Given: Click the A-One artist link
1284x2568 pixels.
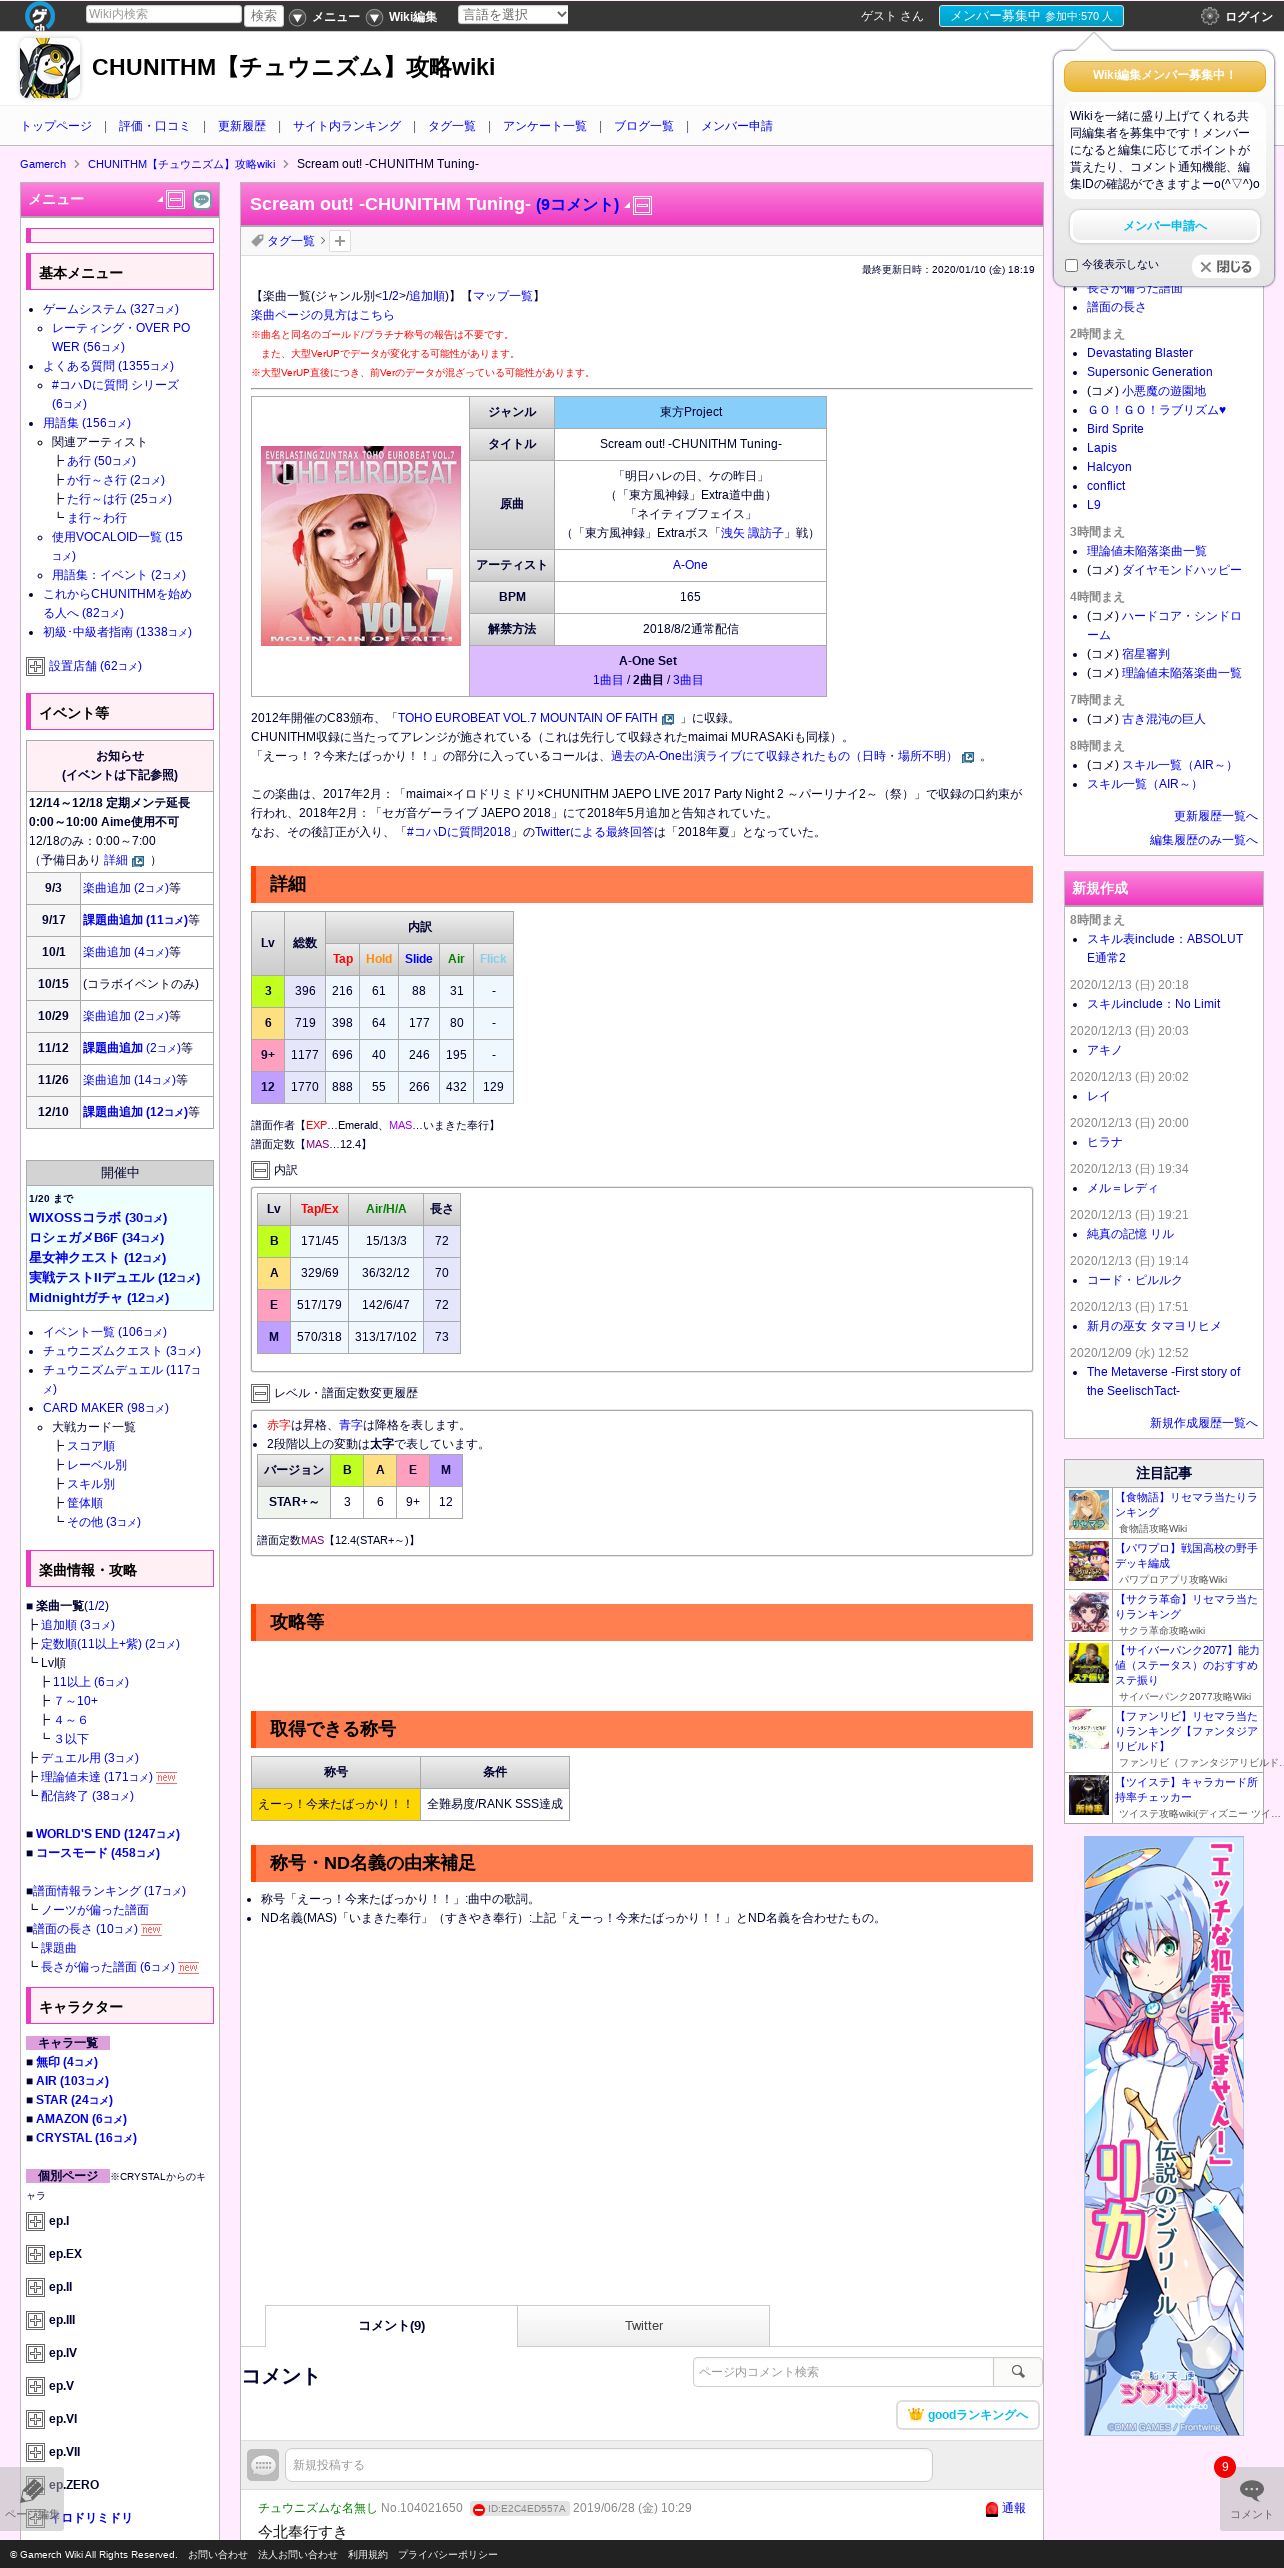Looking at the screenshot, I should click(x=690, y=565).
